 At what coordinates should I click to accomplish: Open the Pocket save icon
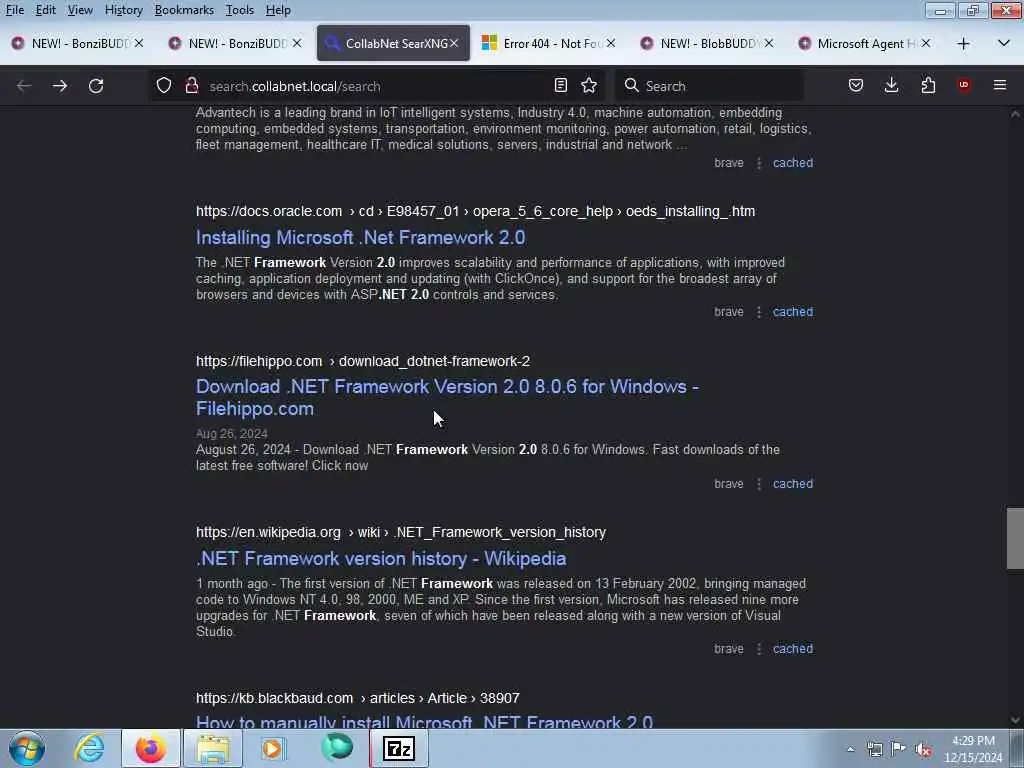pyautogui.click(x=856, y=86)
